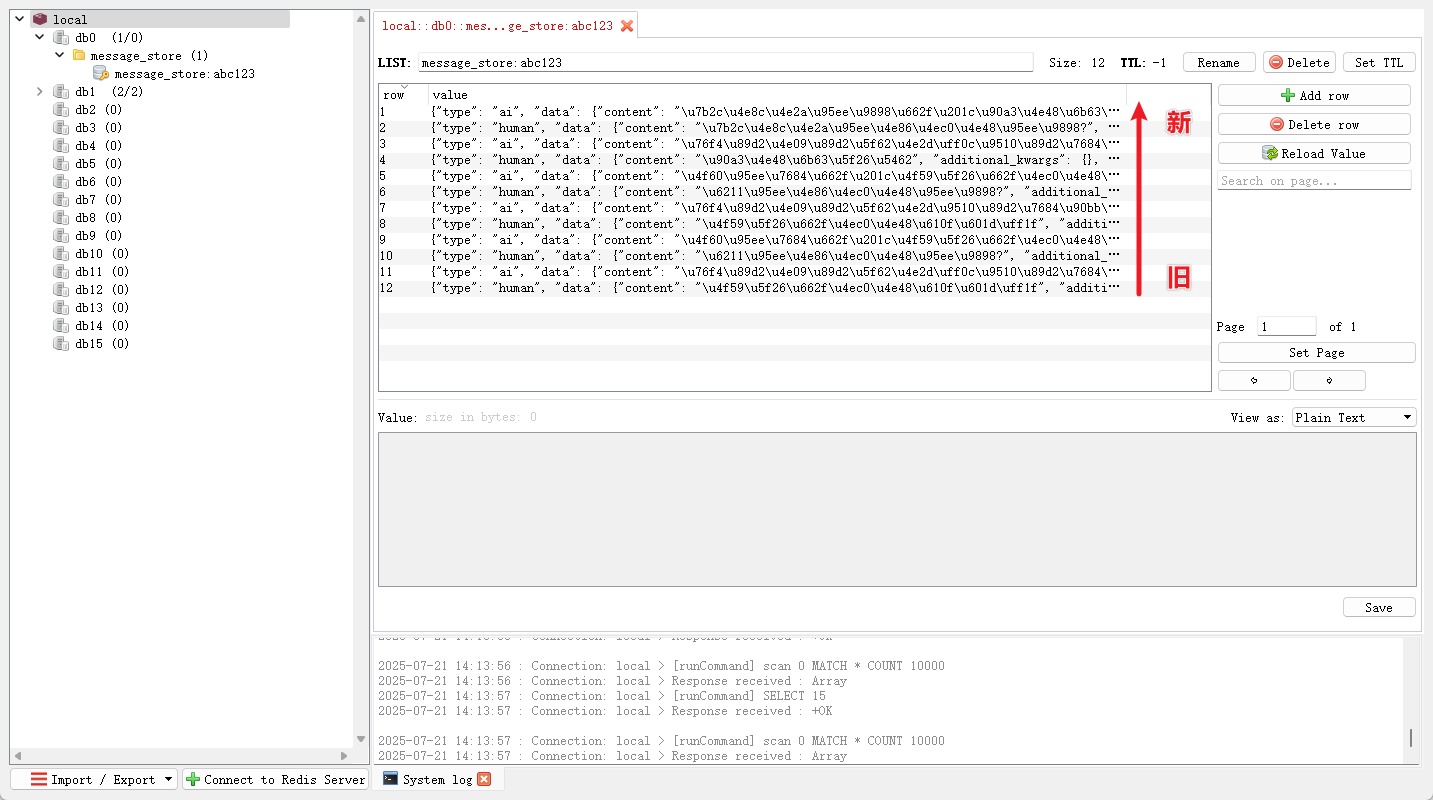Select row 6 in the list table
The height and width of the screenshot is (800, 1433).
(794, 192)
